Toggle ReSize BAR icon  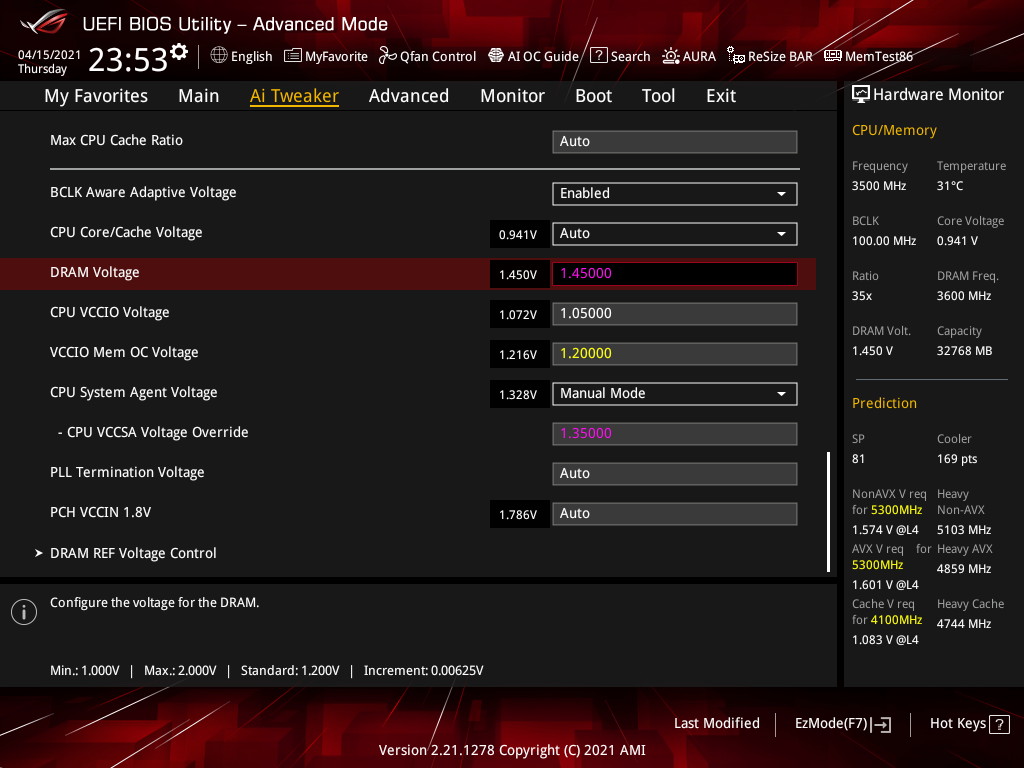click(735, 56)
